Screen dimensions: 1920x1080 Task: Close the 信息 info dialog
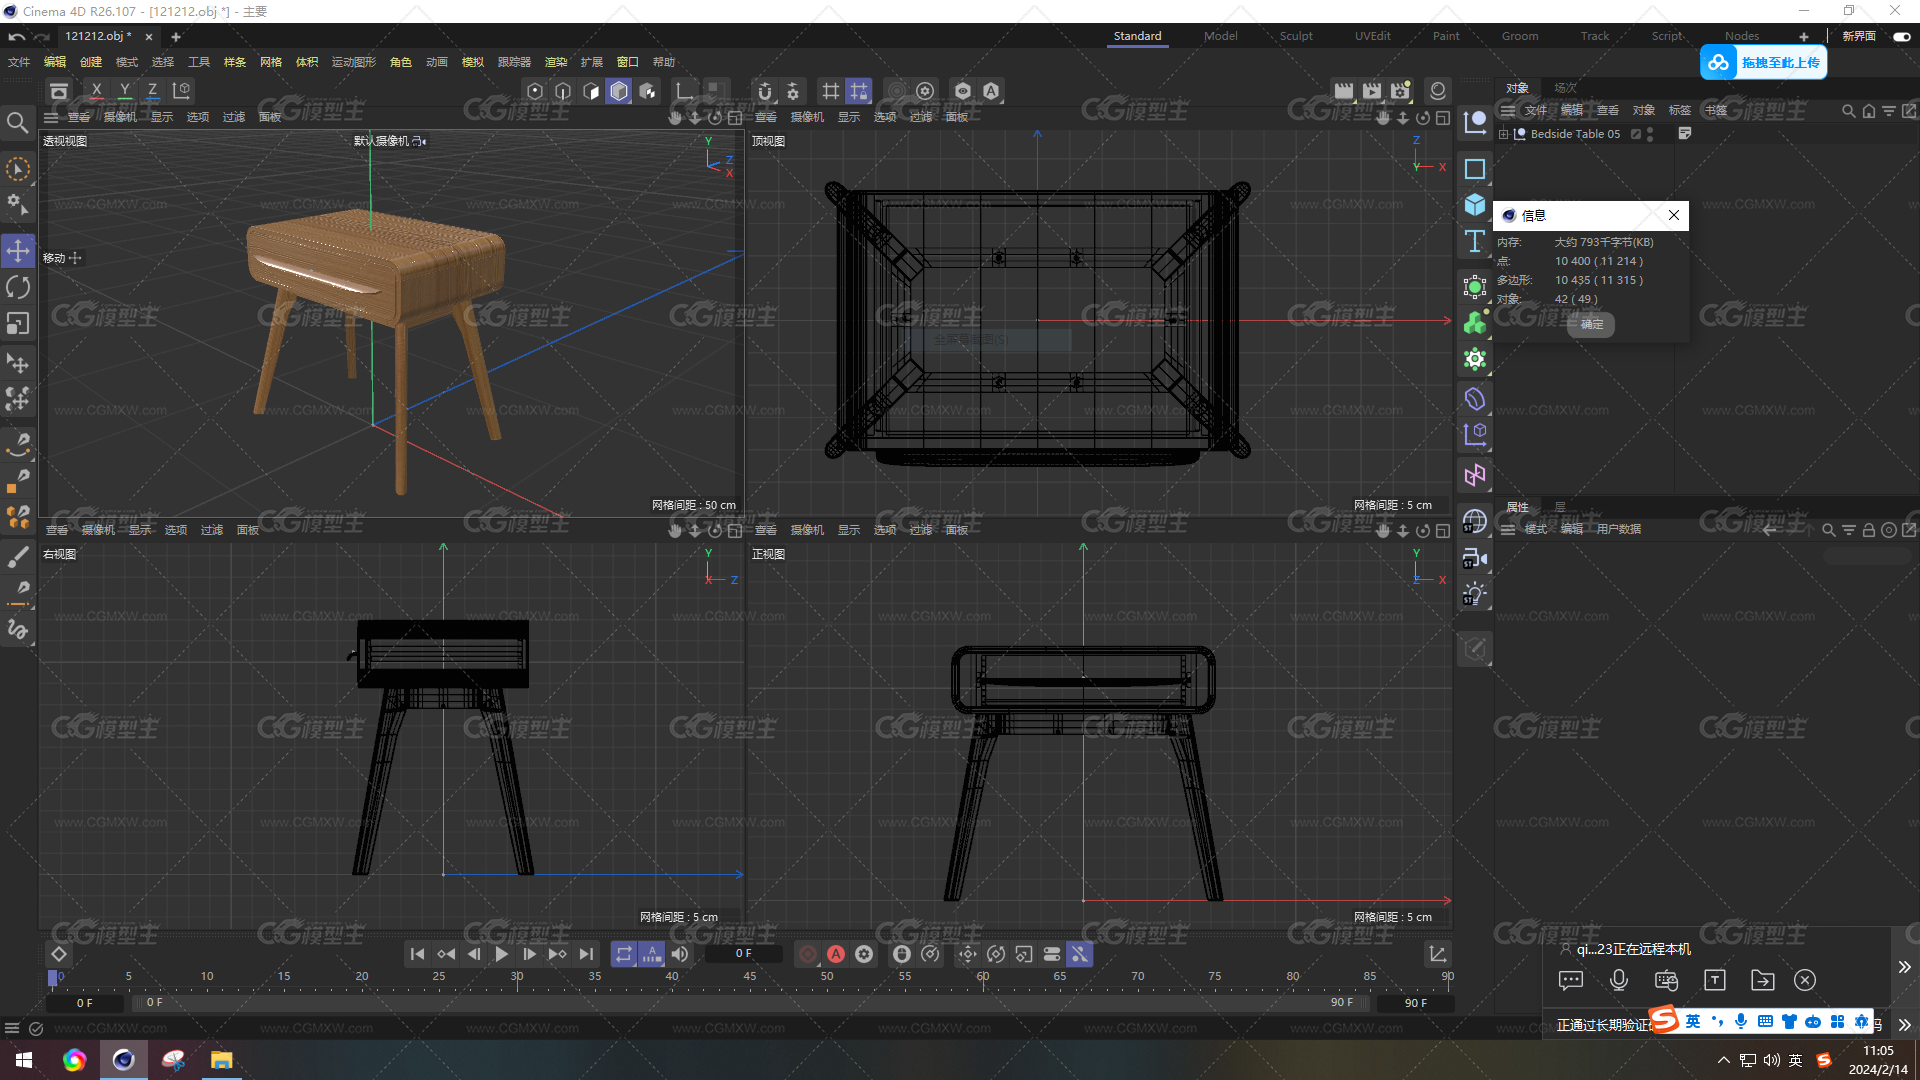1674,215
